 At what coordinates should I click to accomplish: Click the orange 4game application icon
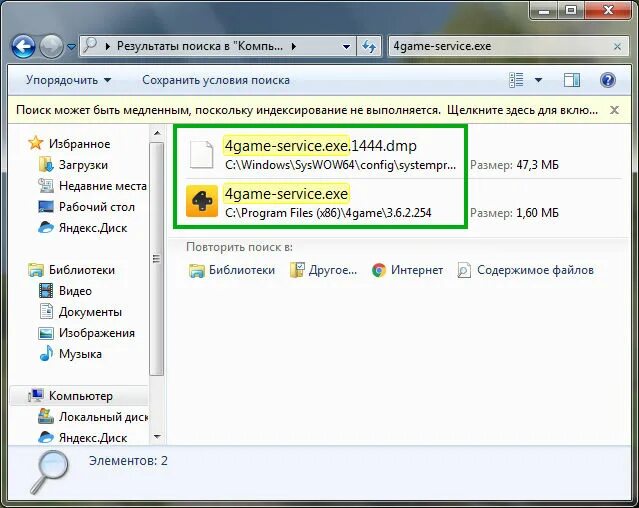(x=202, y=201)
